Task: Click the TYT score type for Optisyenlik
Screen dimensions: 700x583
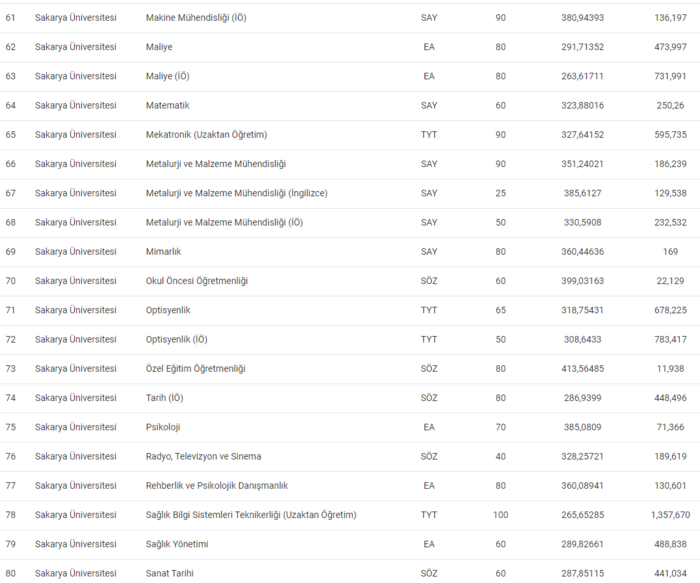Action: [x=429, y=310]
